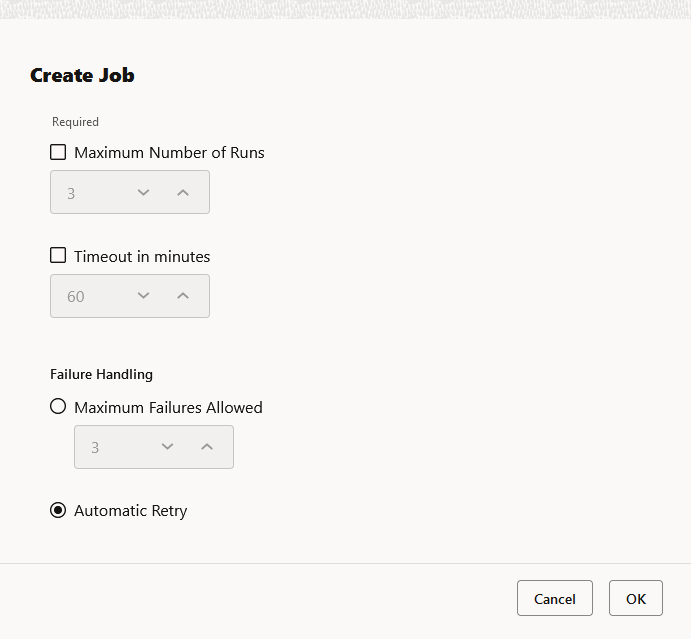Click the Maximum Number of Runs number field
The height and width of the screenshot is (639, 691).
[88, 192]
